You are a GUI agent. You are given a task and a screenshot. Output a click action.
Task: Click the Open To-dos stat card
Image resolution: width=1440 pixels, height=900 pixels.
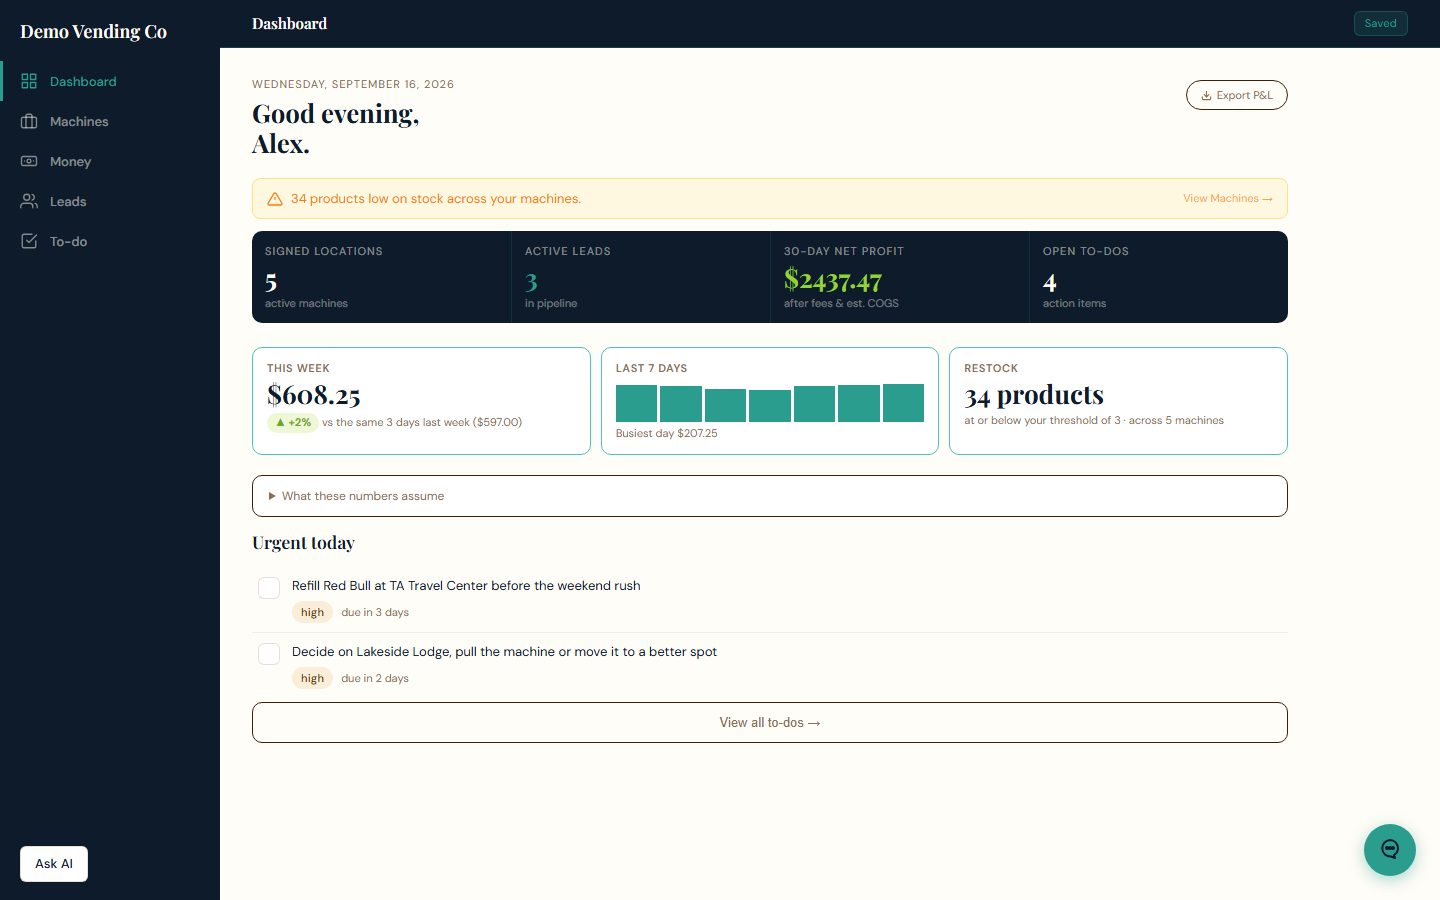tap(1159, 277)
